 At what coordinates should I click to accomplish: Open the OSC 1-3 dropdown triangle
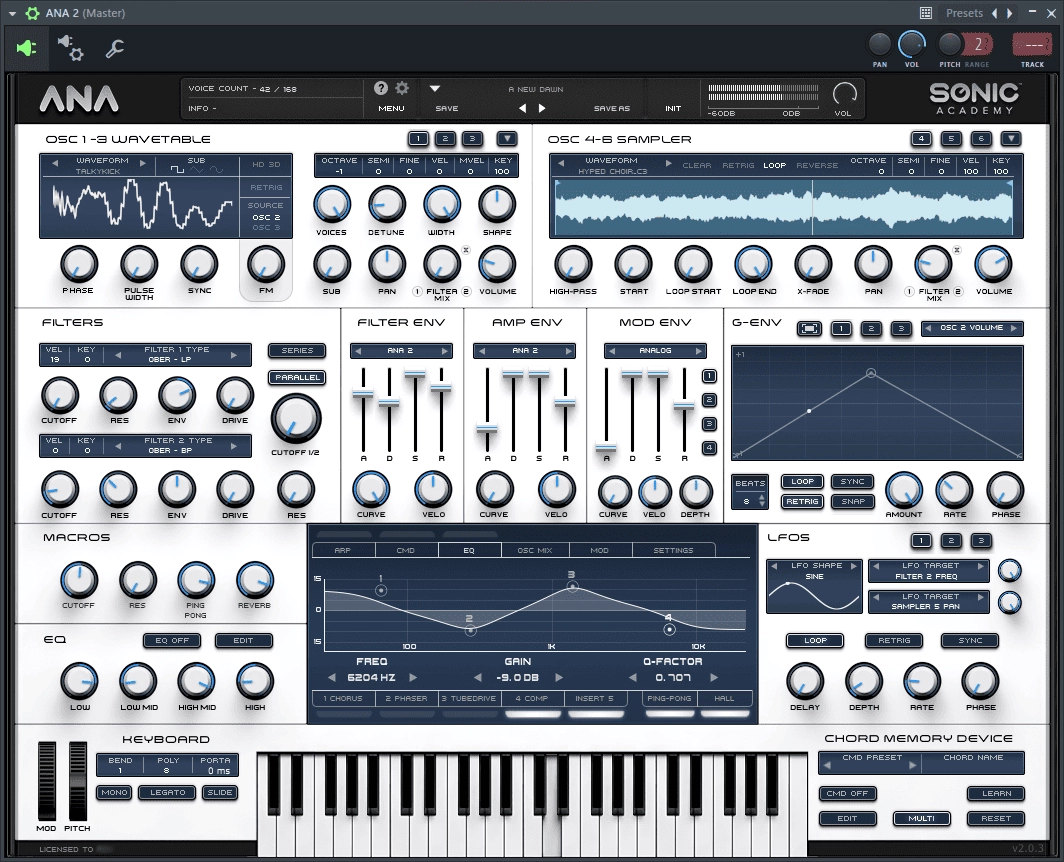tap(507, 138)
